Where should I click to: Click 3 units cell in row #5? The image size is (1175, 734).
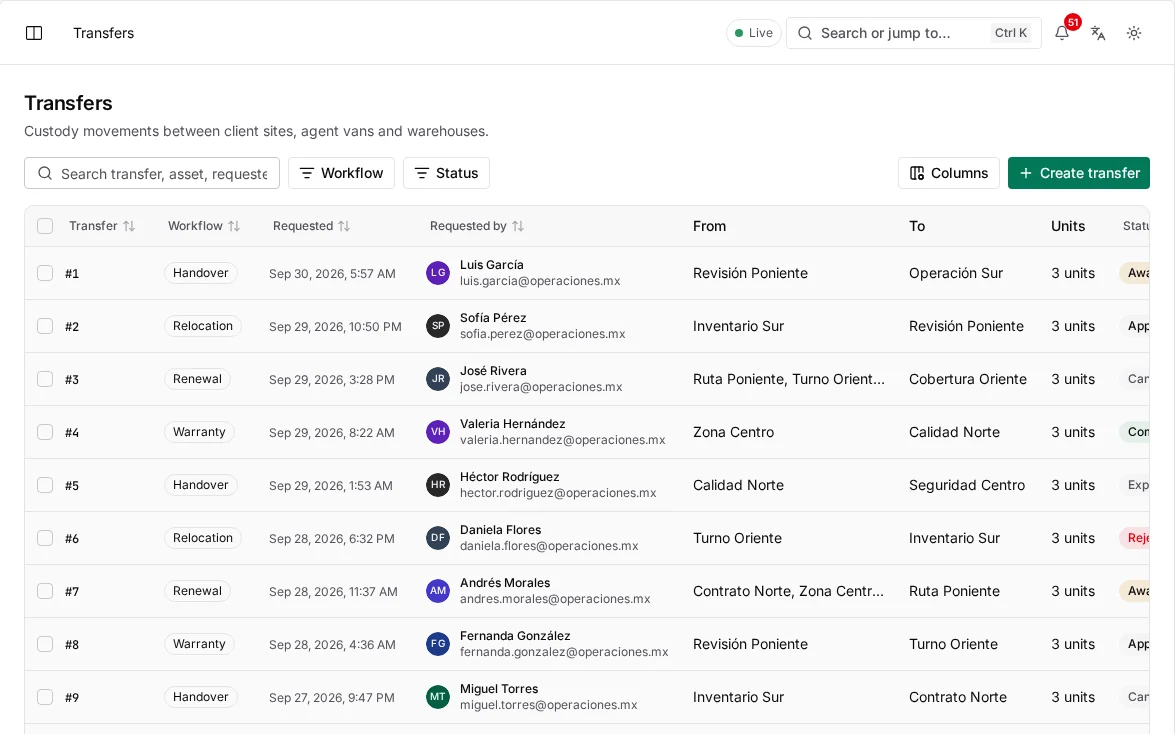click(1073, 485)
